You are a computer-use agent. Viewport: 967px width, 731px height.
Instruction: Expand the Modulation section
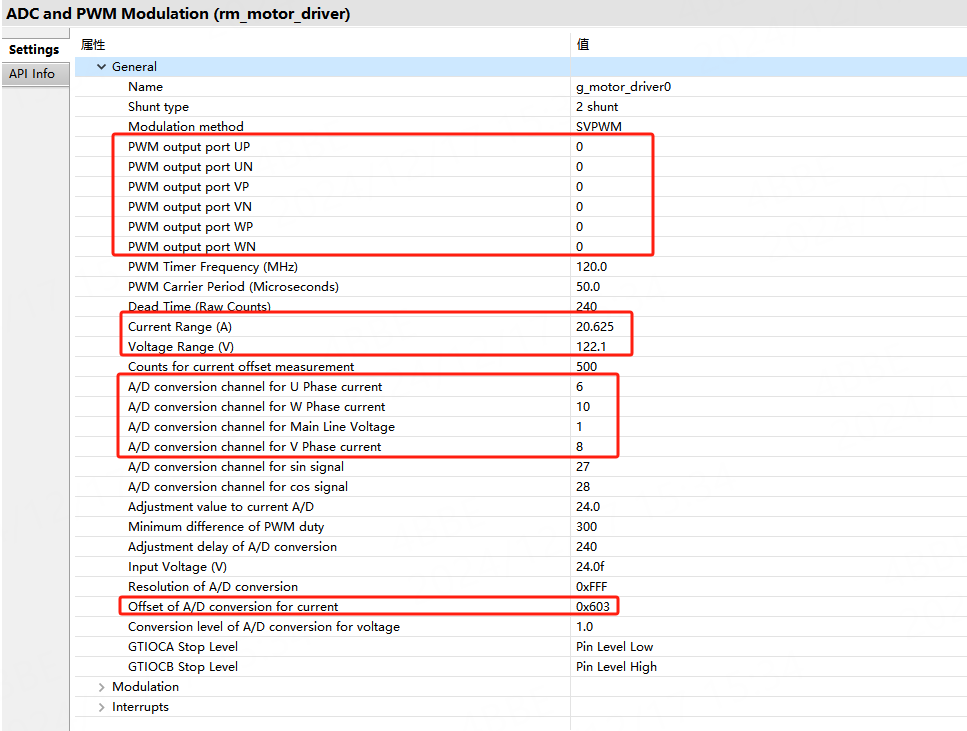click(101, 687)
